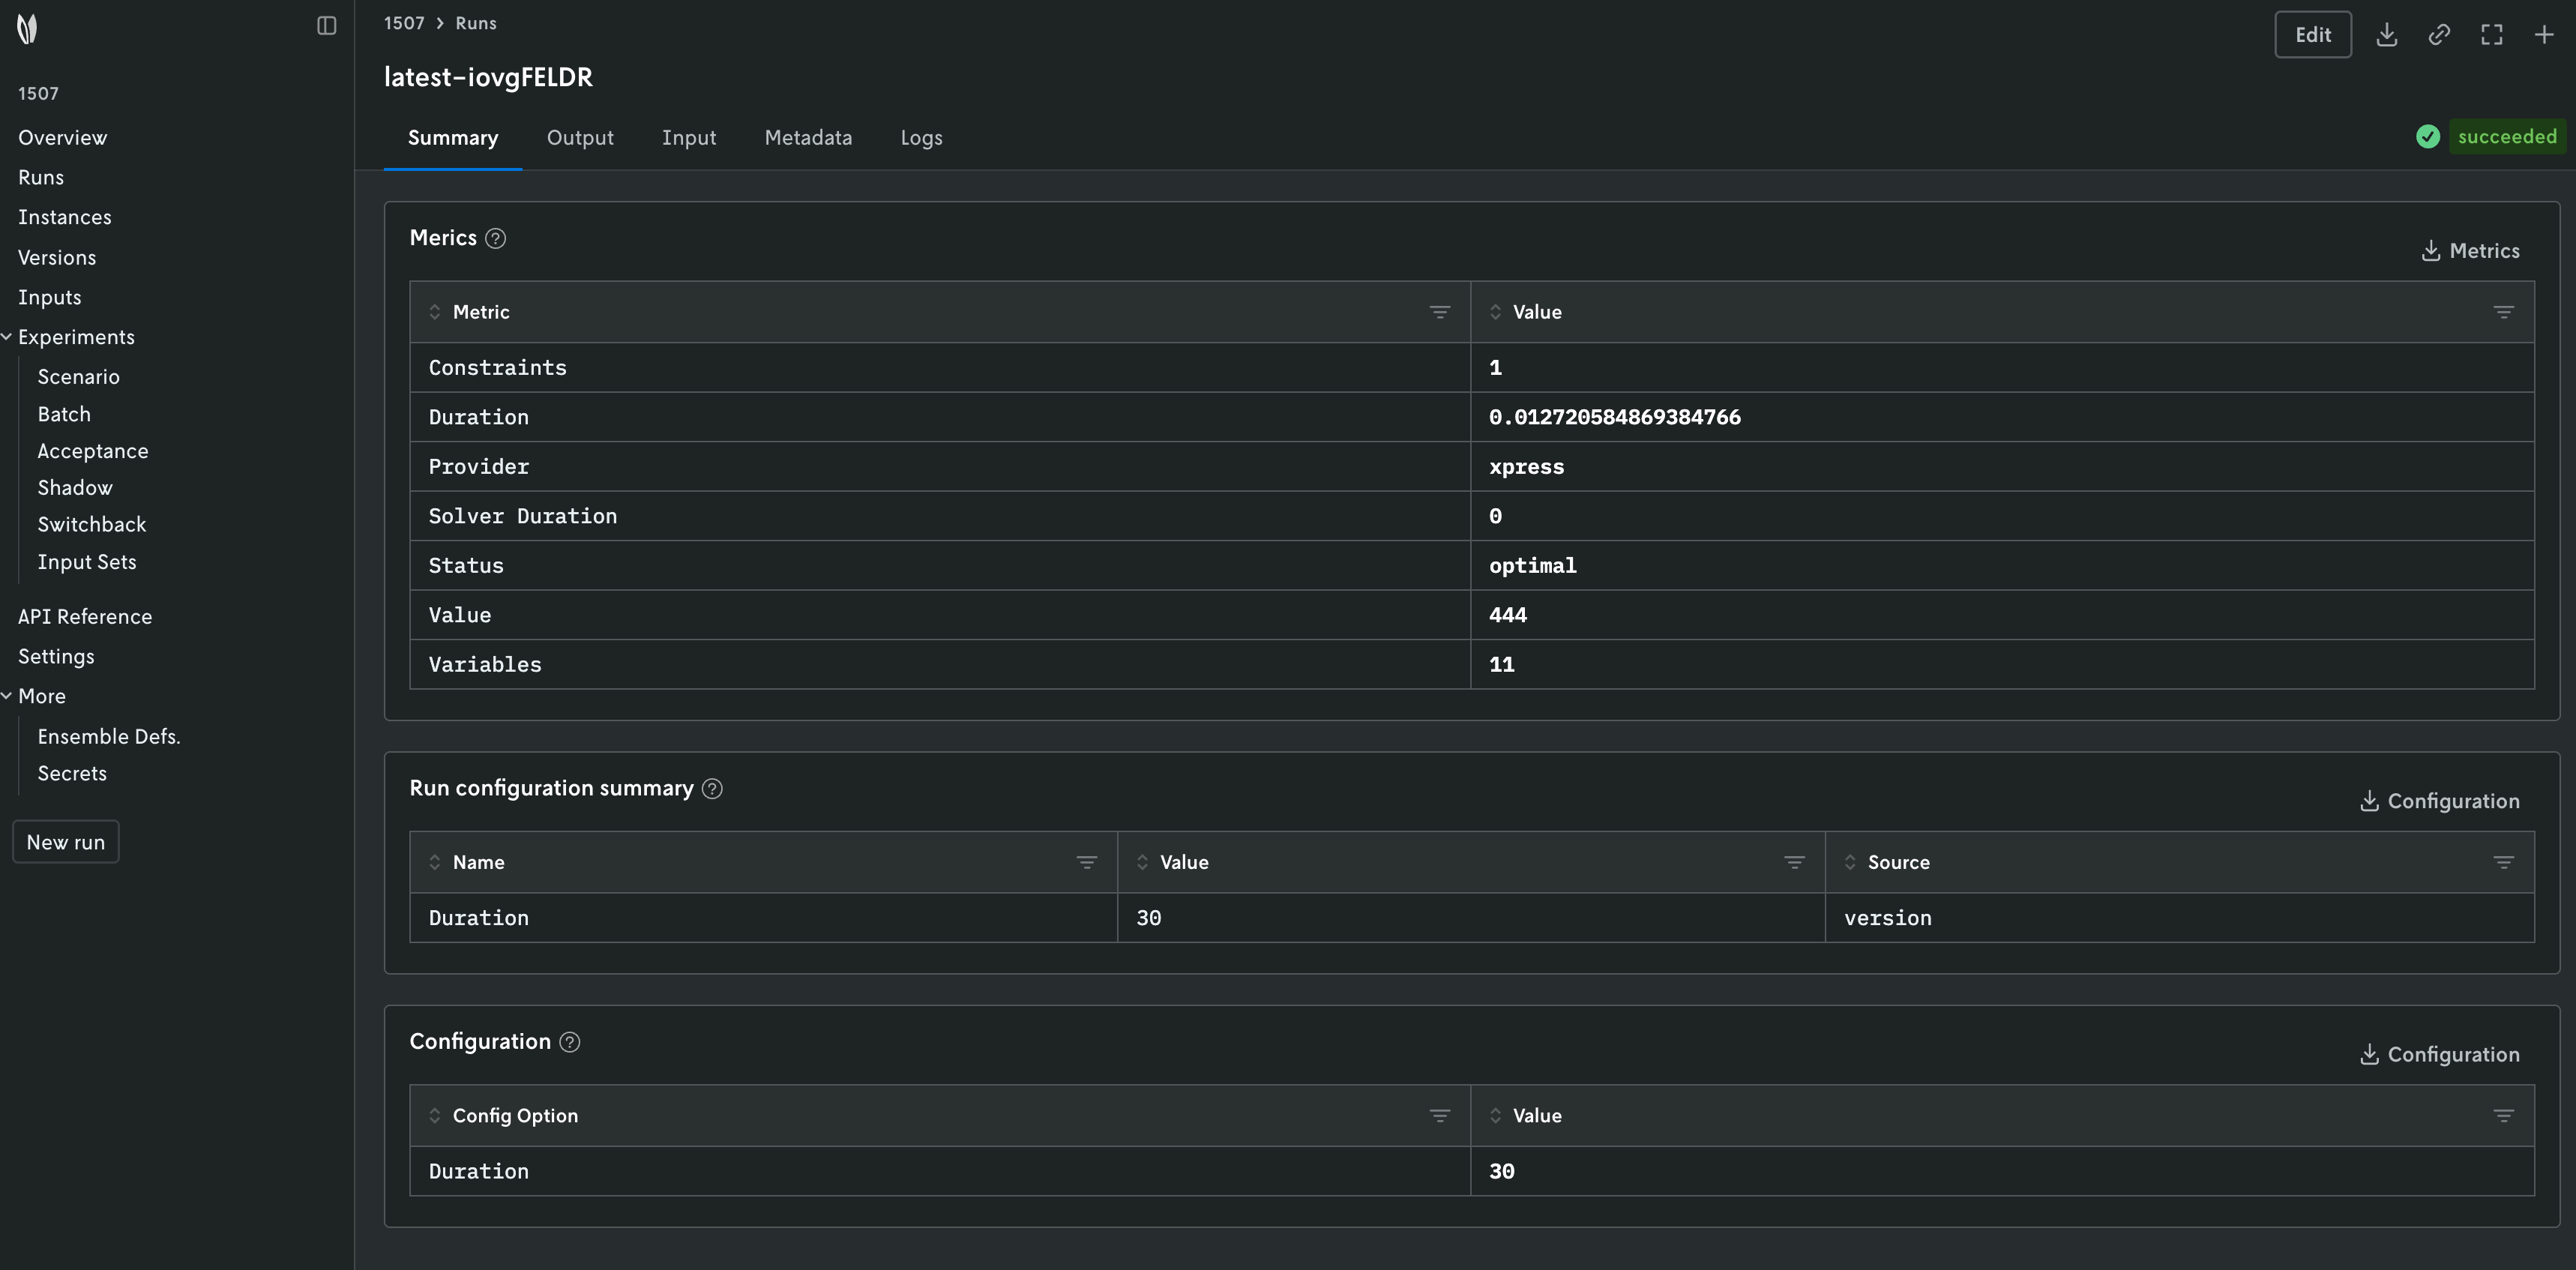The image size is (2576, 1270).
Task: Collapse the More section
Action: [x=7, y=696]
